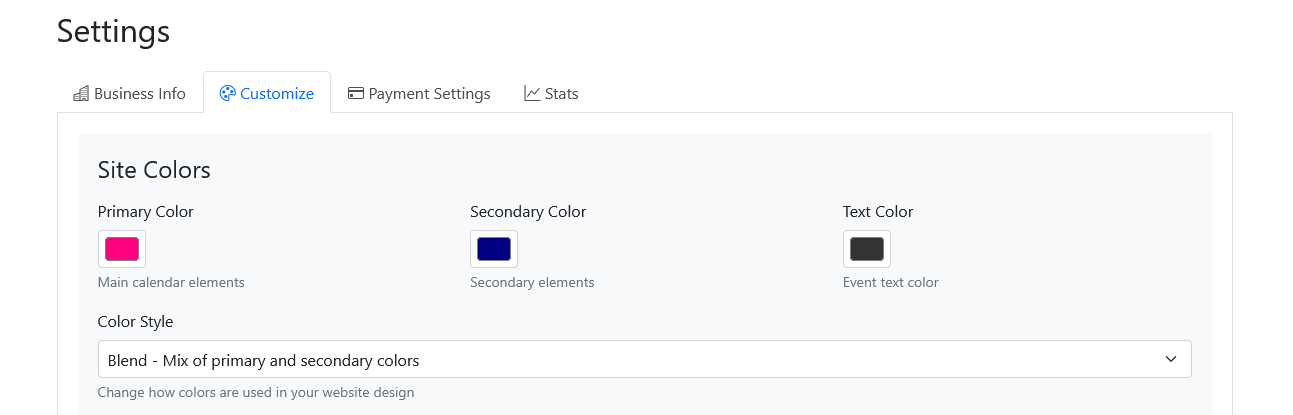Click the Color Style field label
Screen dimensions: 1293x415
135,322
